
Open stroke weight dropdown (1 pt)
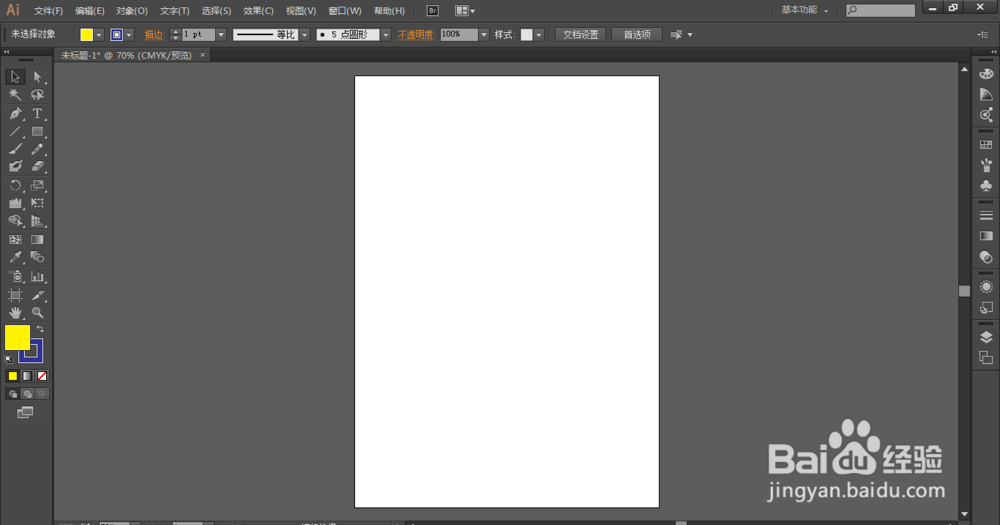tap(221, 35)
